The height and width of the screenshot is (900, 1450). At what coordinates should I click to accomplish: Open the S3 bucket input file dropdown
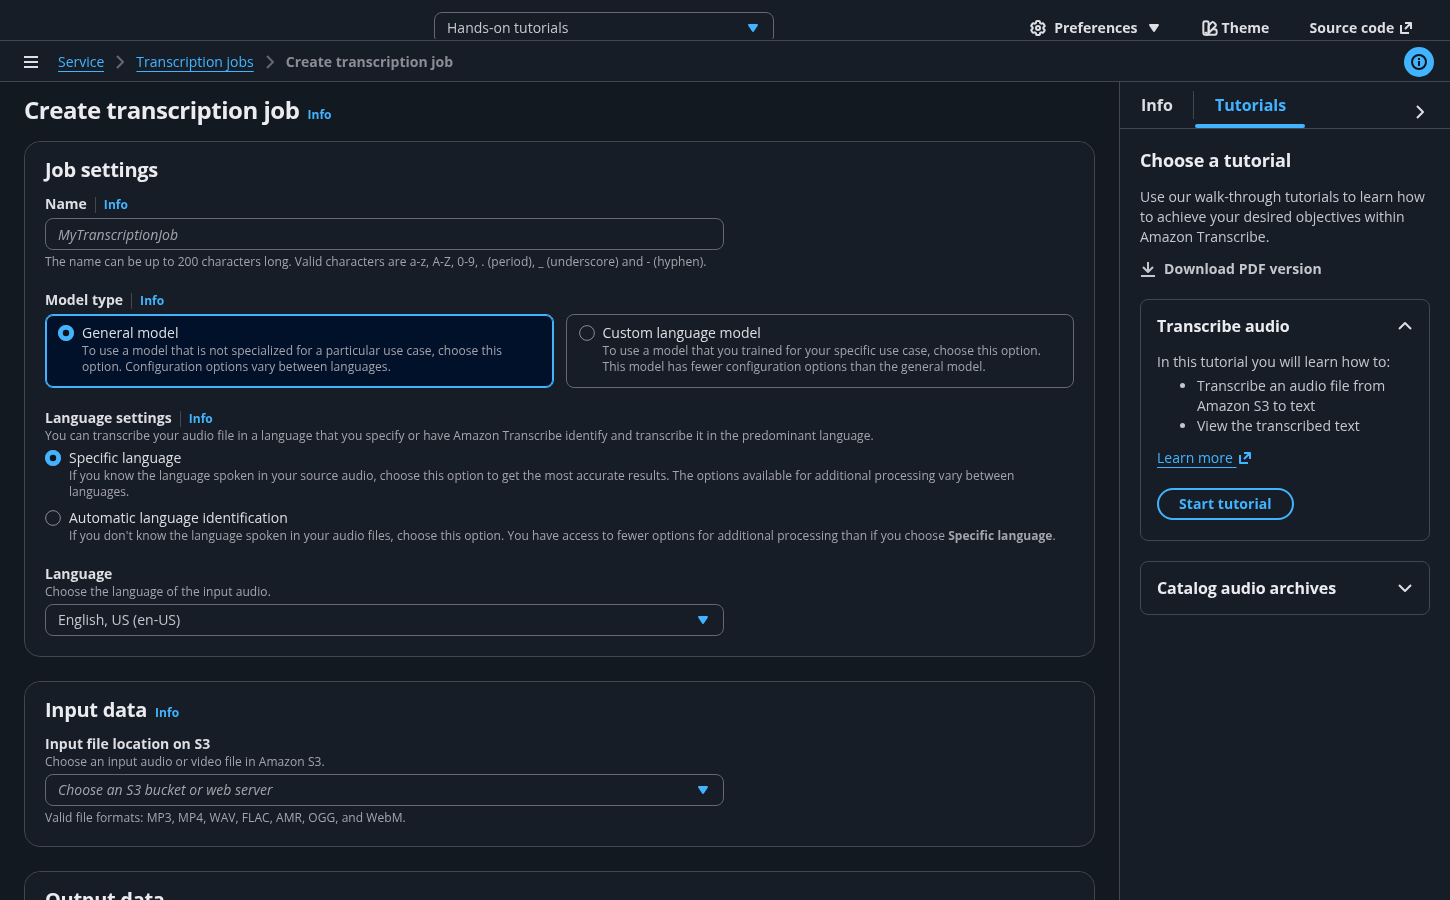[x=384, y=790]
